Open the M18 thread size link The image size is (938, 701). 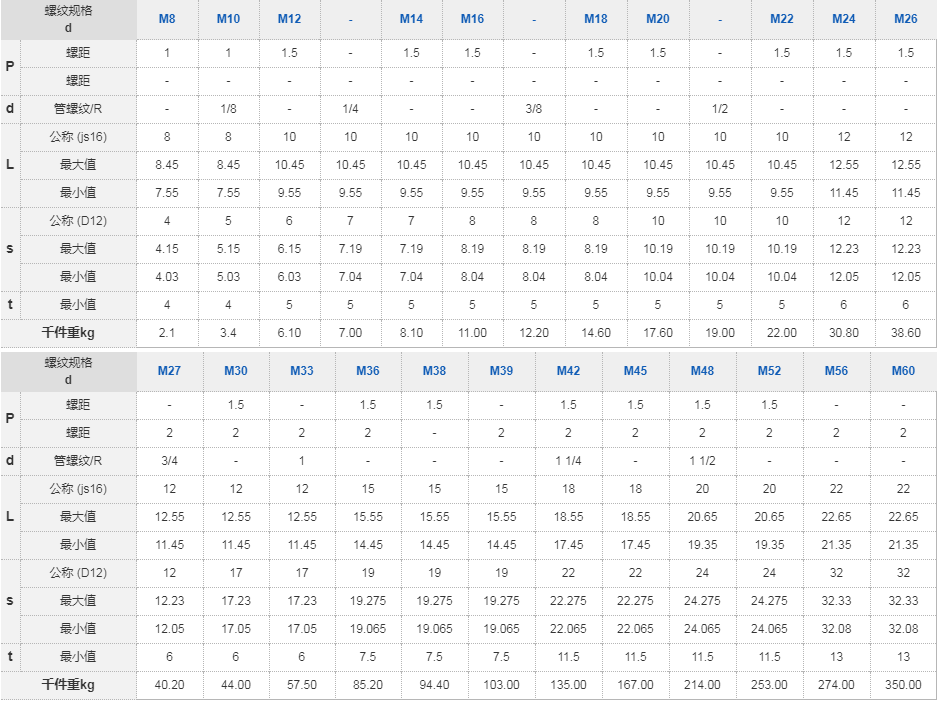click(x=596, y=19)
